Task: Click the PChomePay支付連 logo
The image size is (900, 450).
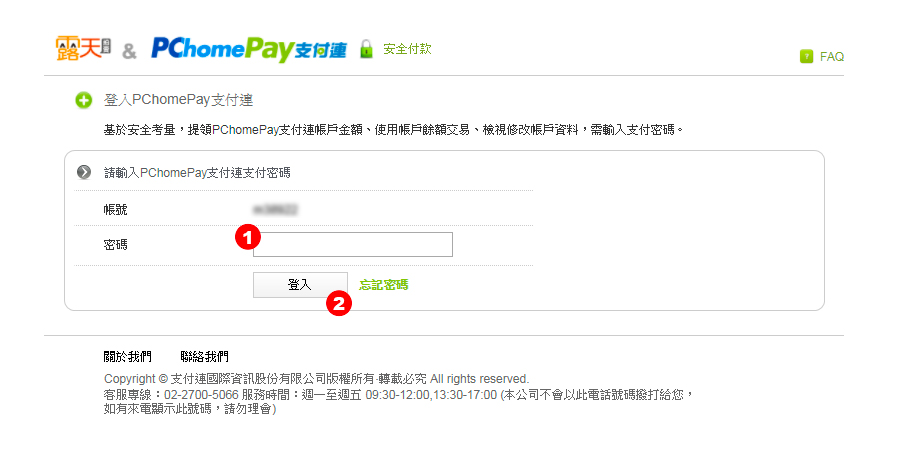Action: tap(249, 49)
